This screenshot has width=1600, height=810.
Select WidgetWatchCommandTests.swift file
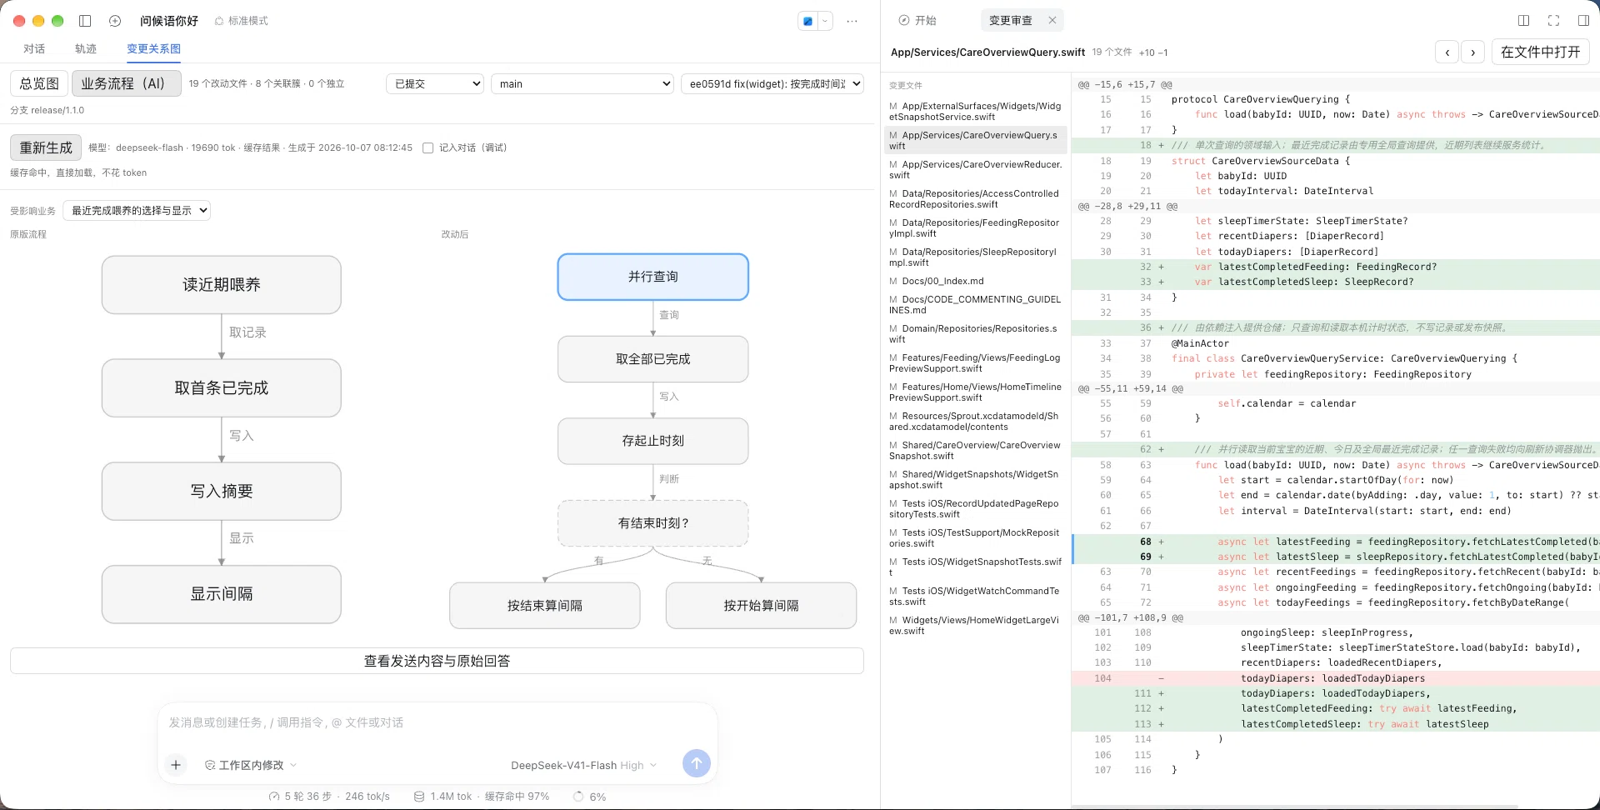[x=976, y=596]
